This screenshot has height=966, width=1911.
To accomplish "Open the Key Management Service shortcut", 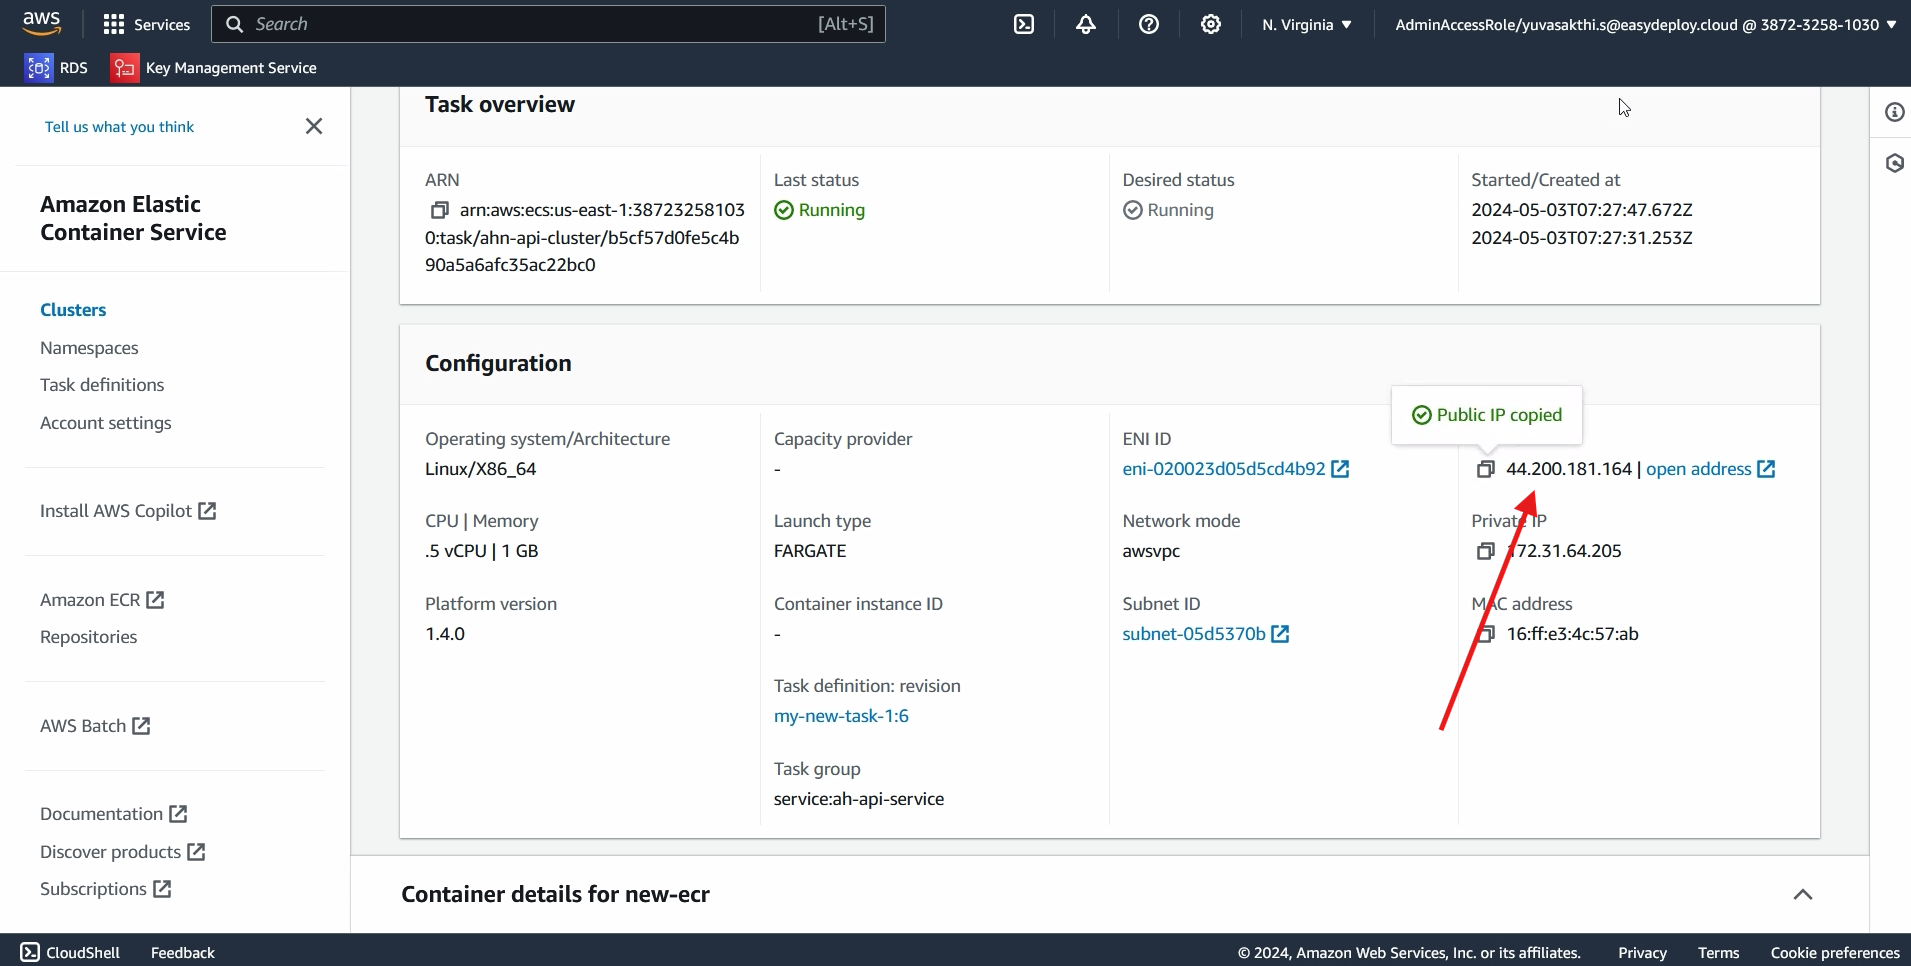I will (214, 67).
